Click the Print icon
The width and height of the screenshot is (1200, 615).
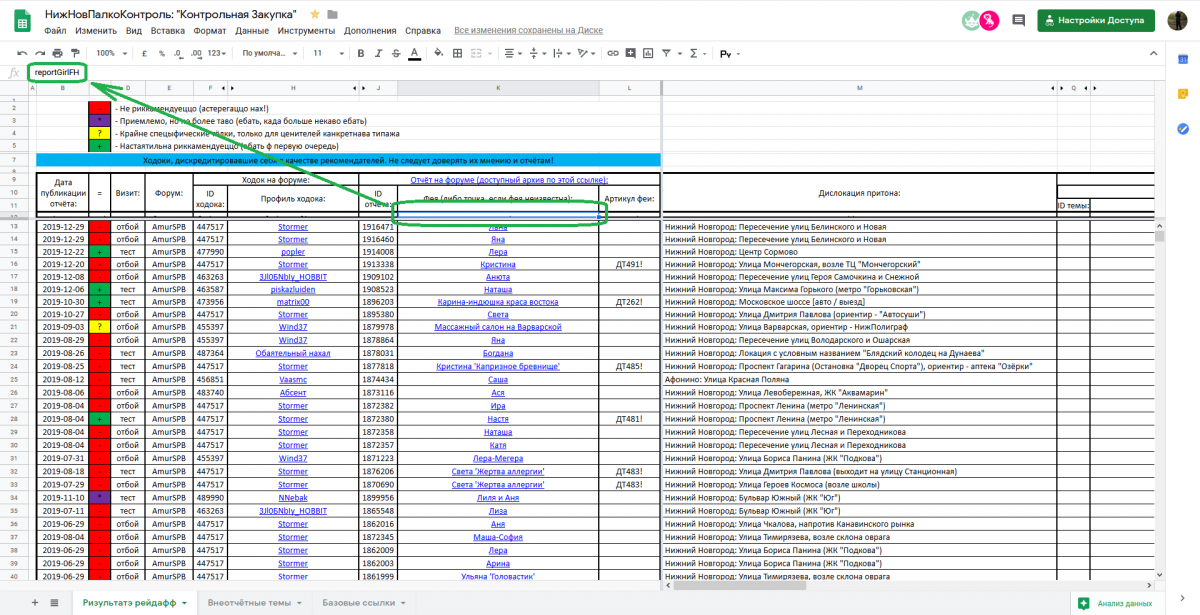pyautogui.click(x=58, y=53)
